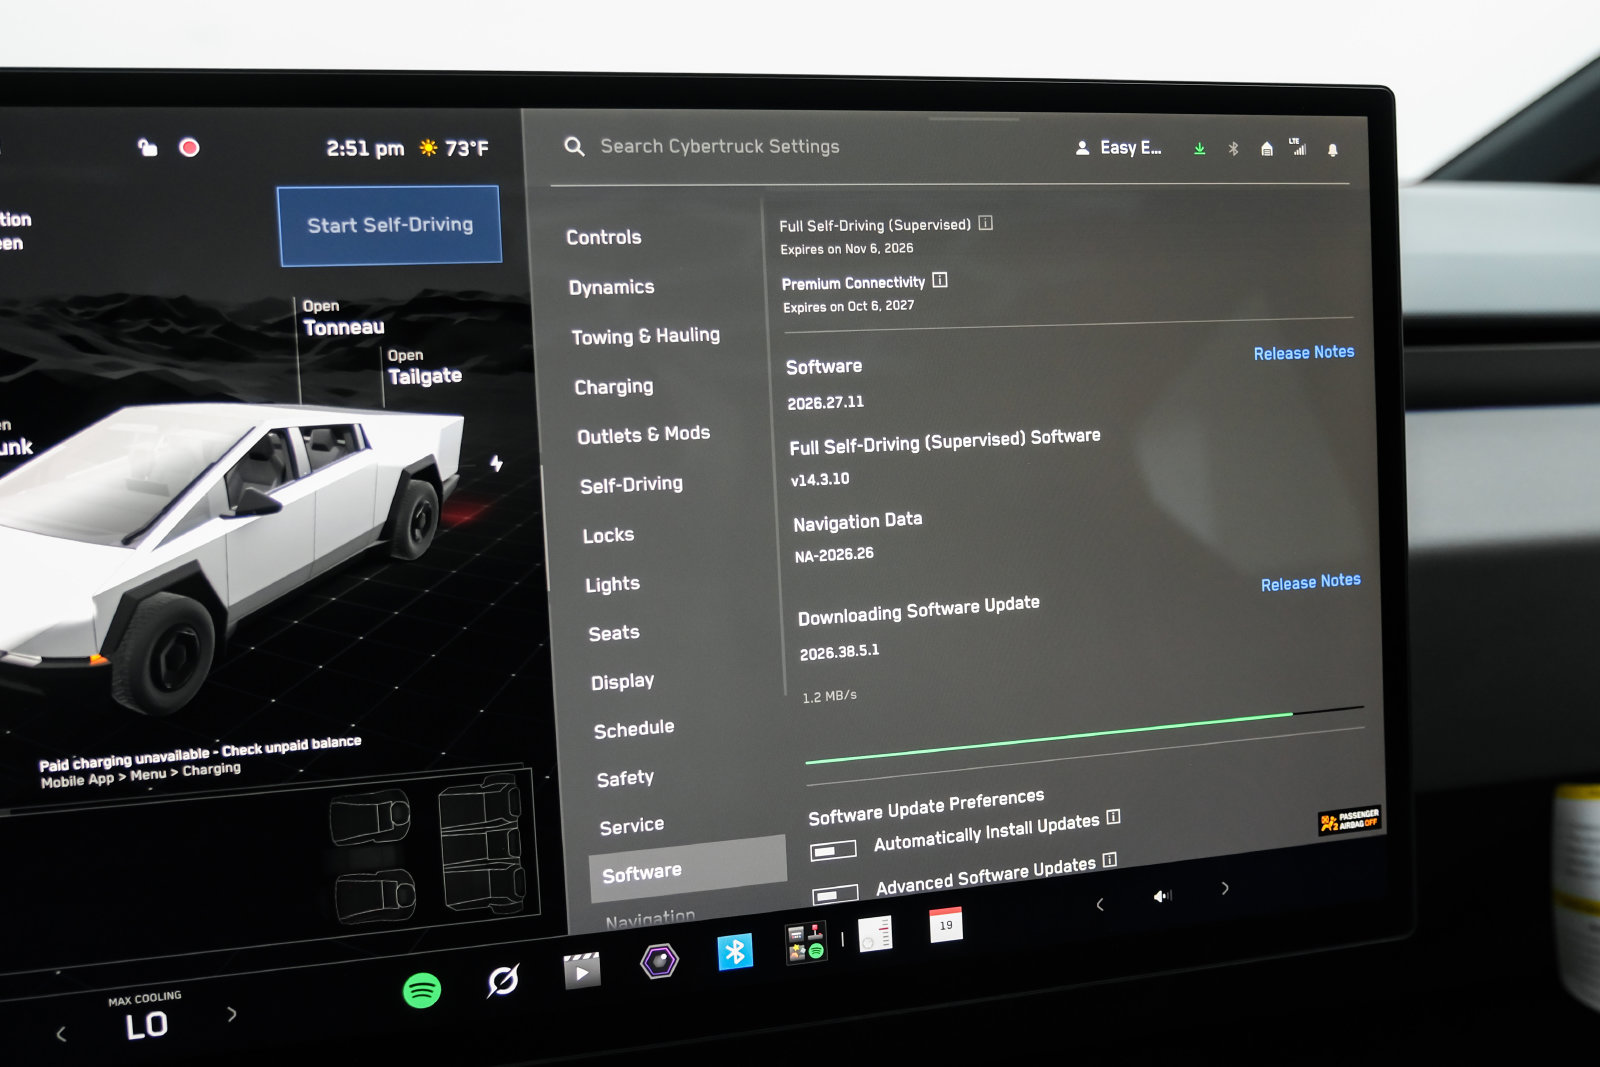1600x1067 pixels.
Task: Tap the charge port lightning bolt icon
Action: [x=496, y=463]
